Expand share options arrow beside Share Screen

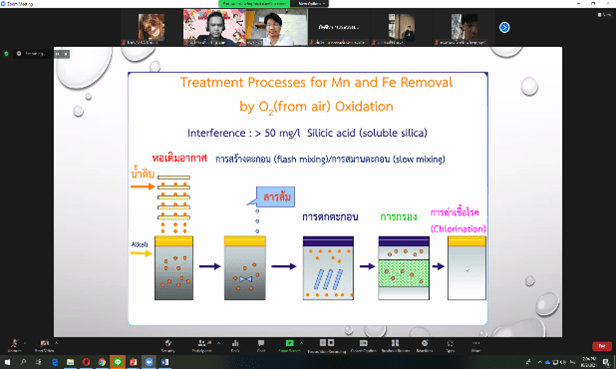(x=301, y=343)
